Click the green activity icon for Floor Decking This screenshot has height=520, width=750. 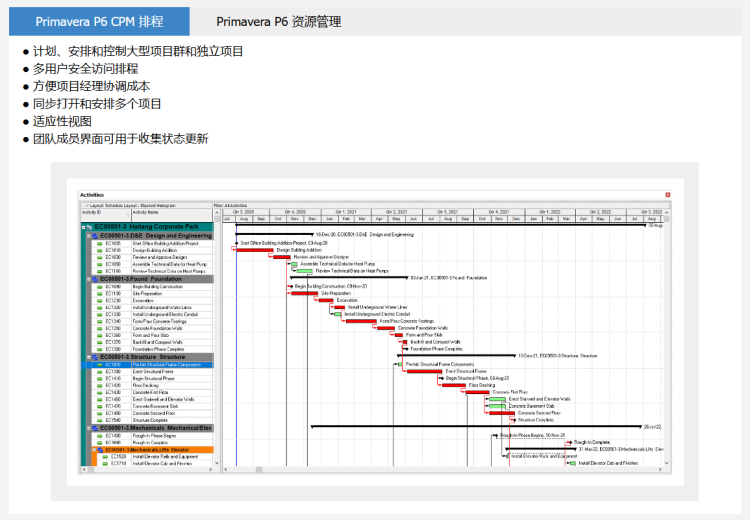point(99,386)
